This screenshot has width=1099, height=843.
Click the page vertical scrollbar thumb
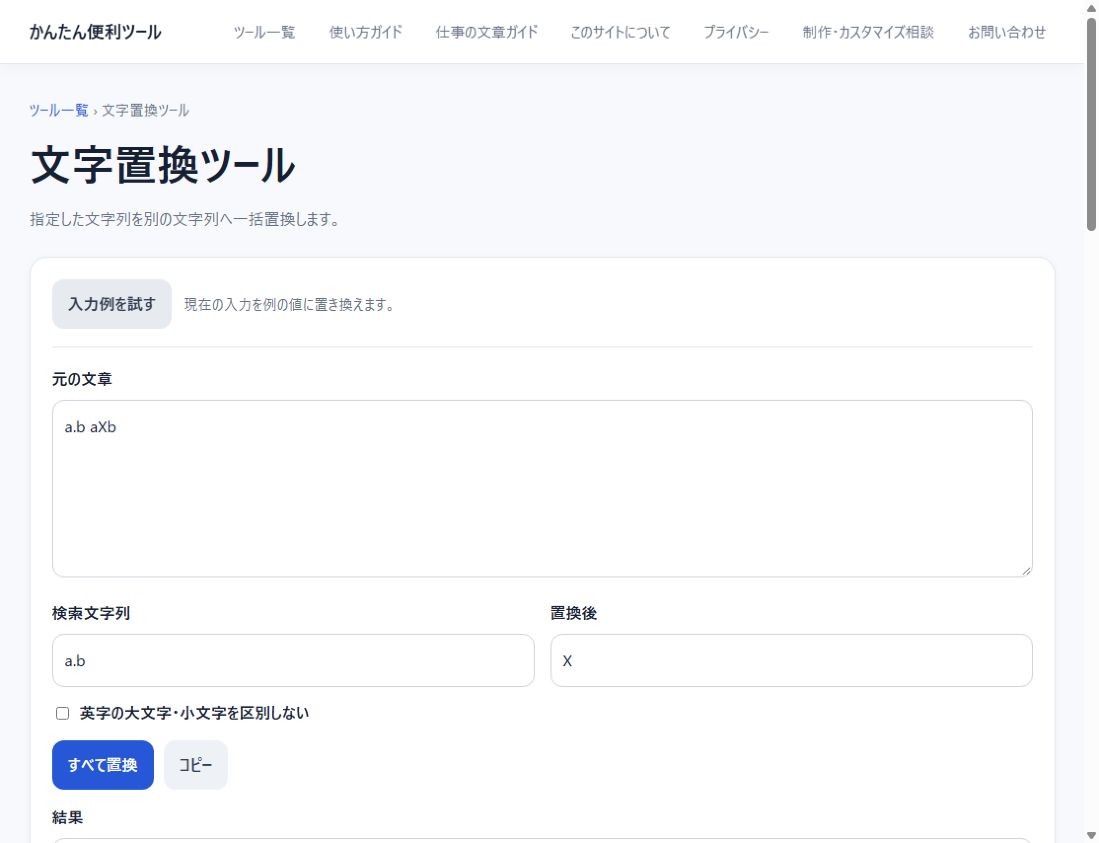point(1091,124)
